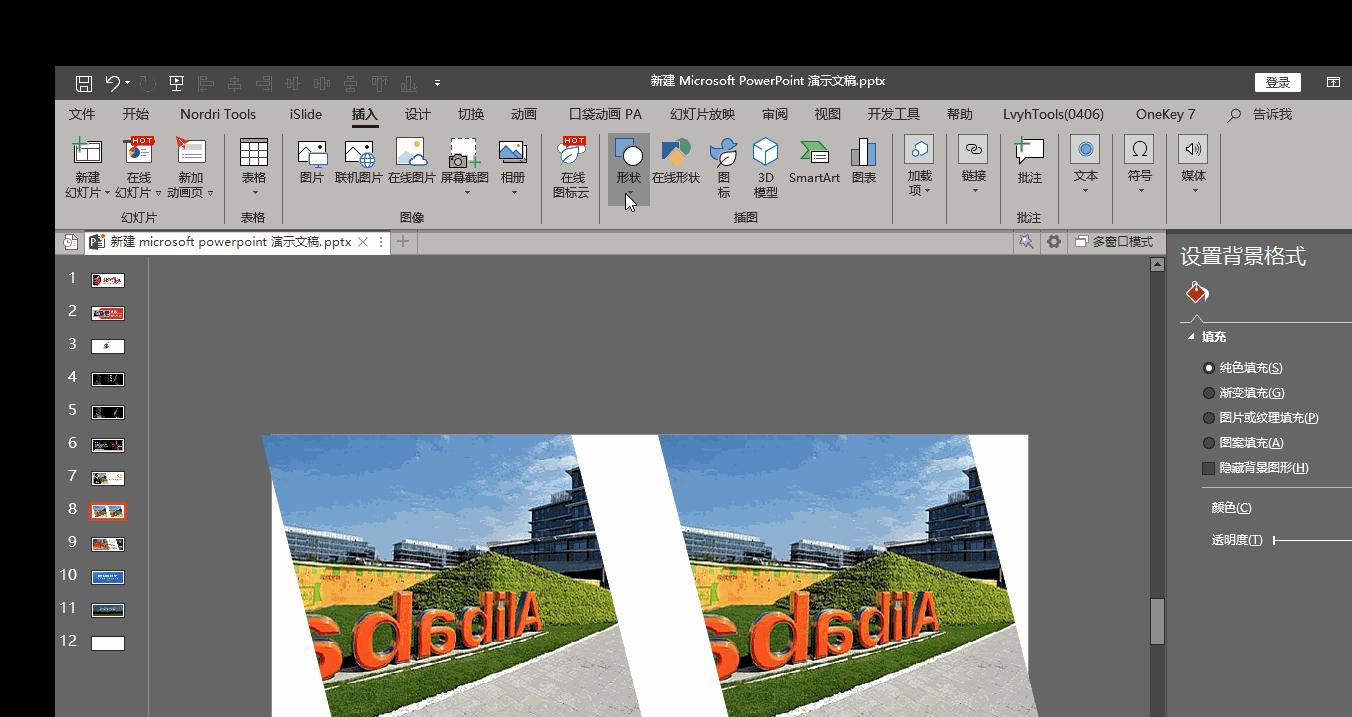The height and width of the screenshot is (717, 1352).
Task: Click the Online Shapes (在线形状) icon
Action: tap(676, 152)
